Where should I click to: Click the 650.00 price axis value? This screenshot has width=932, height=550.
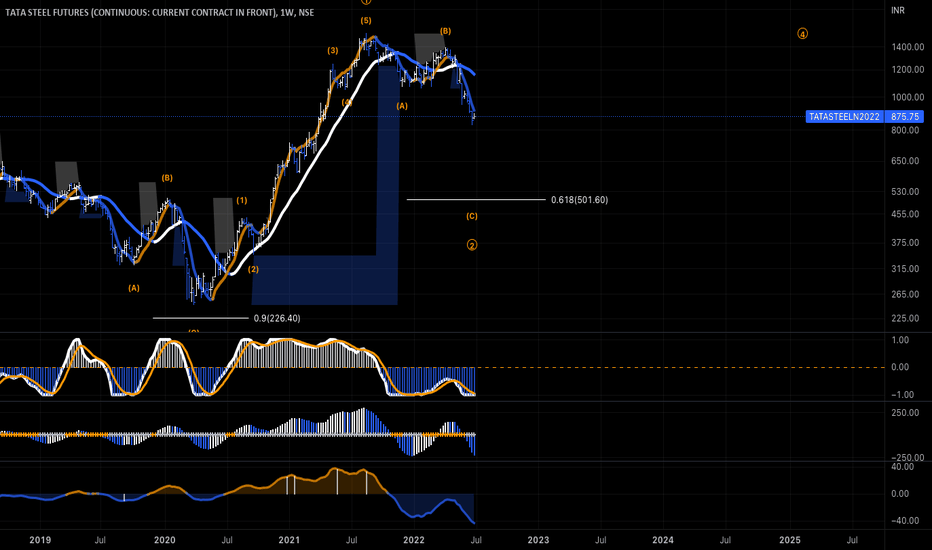point(905,161)
